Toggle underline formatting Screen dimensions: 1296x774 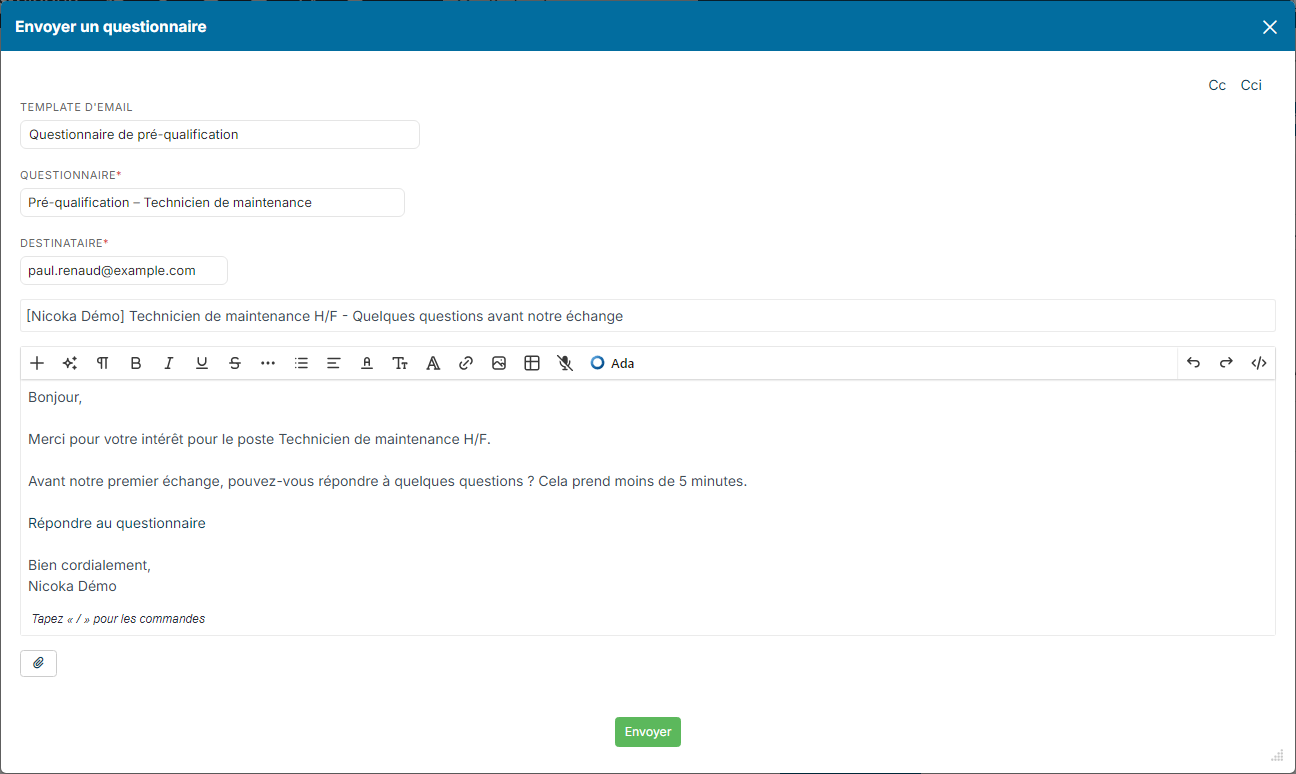[202, 363]
